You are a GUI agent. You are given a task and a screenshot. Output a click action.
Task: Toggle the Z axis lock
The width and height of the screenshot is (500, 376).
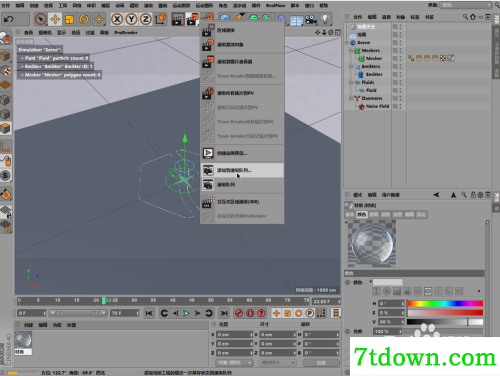pos(146,19)
